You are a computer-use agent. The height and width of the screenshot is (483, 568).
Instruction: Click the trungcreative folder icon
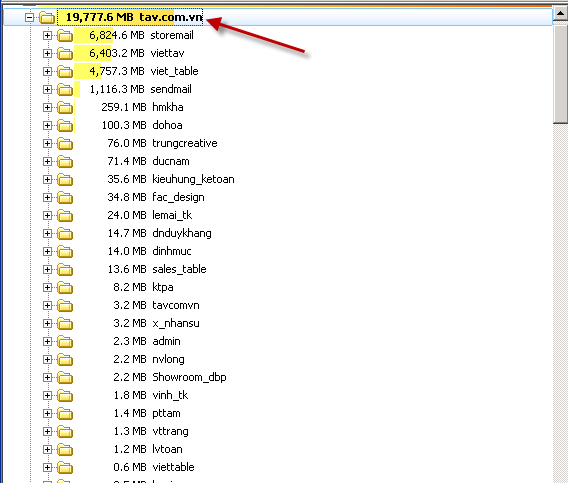pyautogui.click(x=65, y=143)
